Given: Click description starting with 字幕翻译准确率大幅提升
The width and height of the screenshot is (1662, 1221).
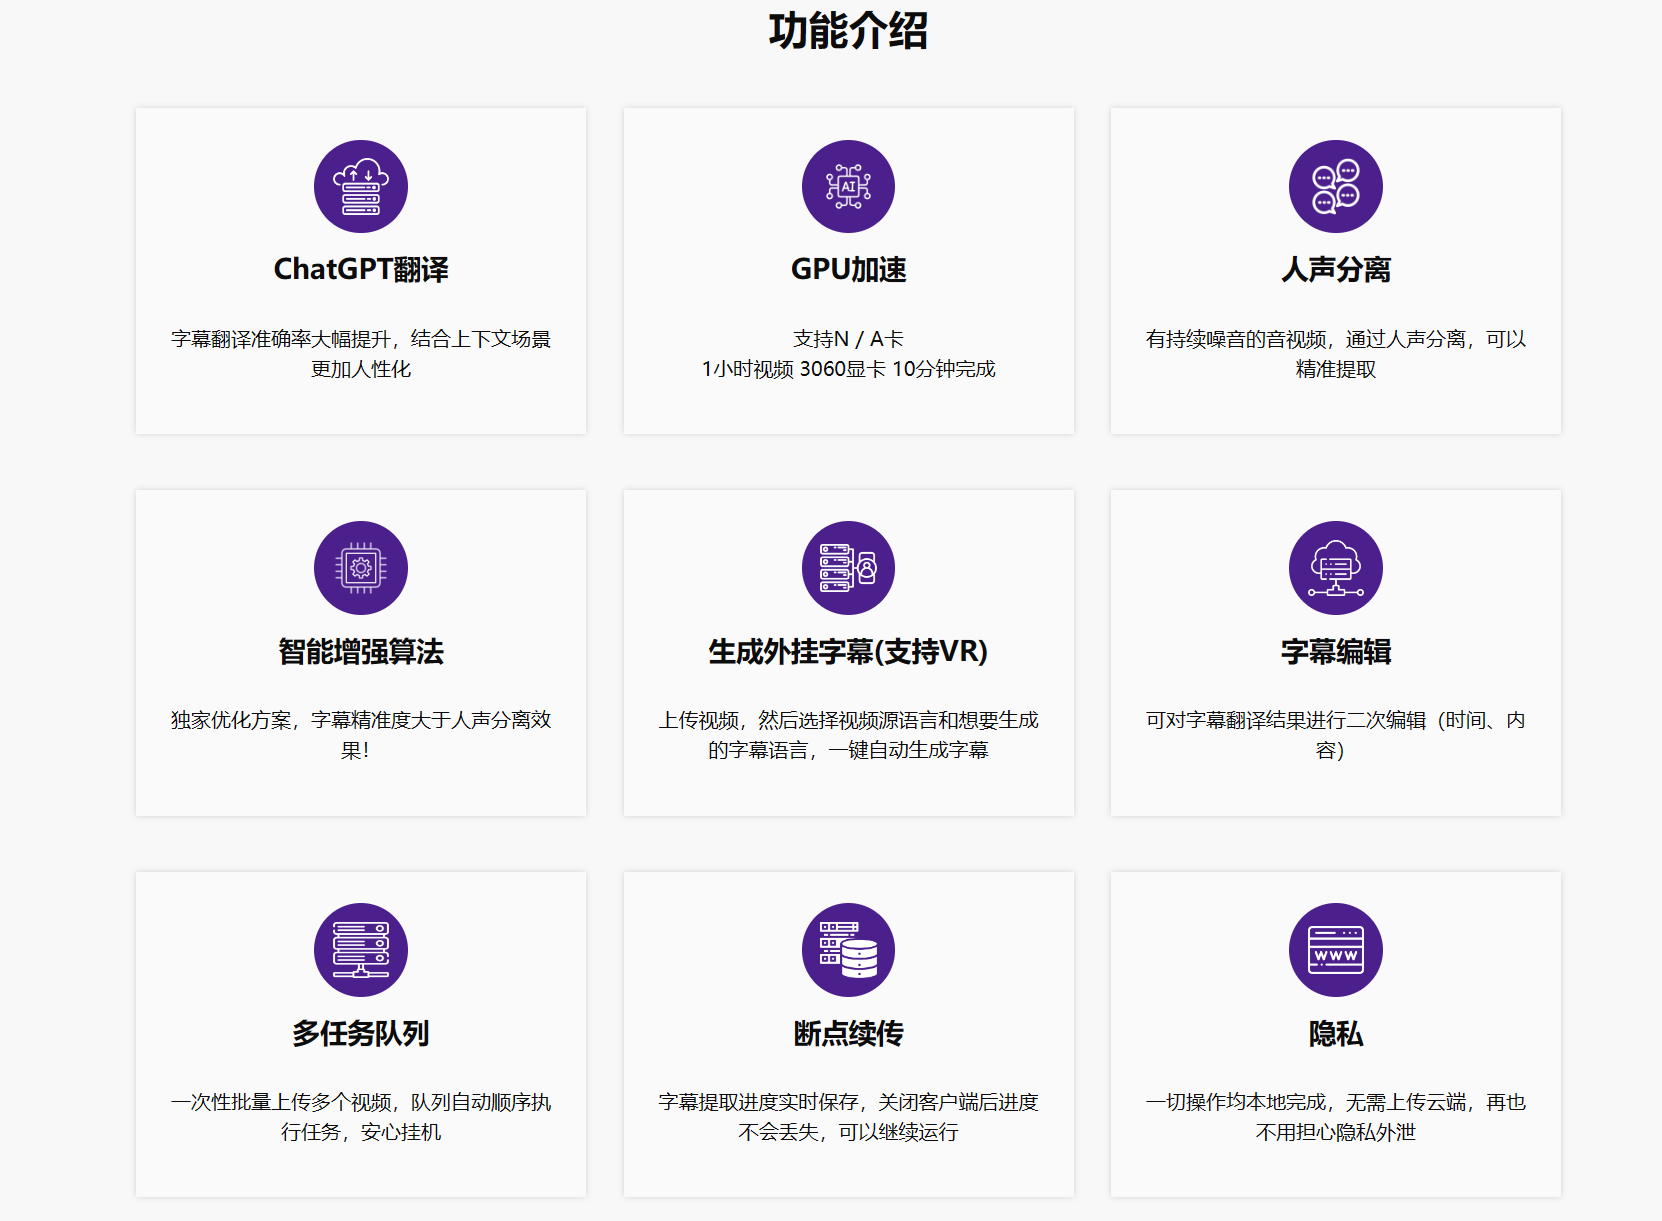Looking at the screenshot, I should click(x=361, y=354).
